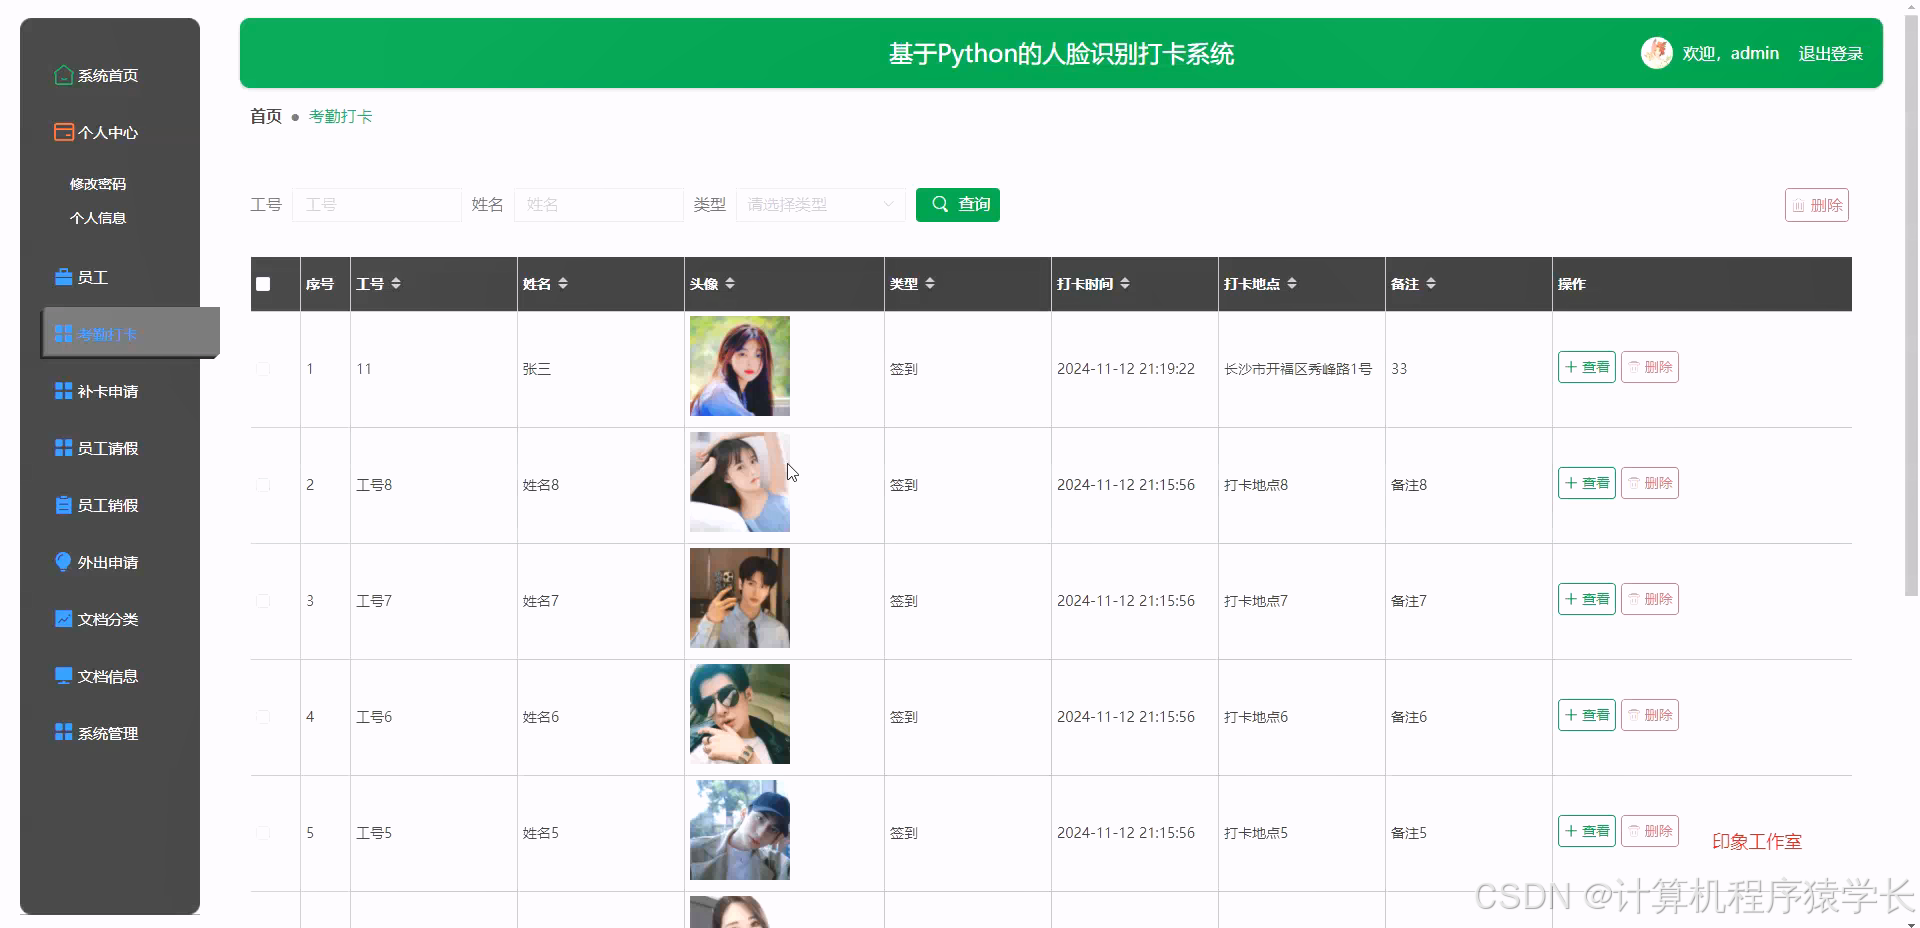Click the 员工 briefcase icon in sidebar
Viewport: 1920px width, 928px height.
tap(63, 277)
